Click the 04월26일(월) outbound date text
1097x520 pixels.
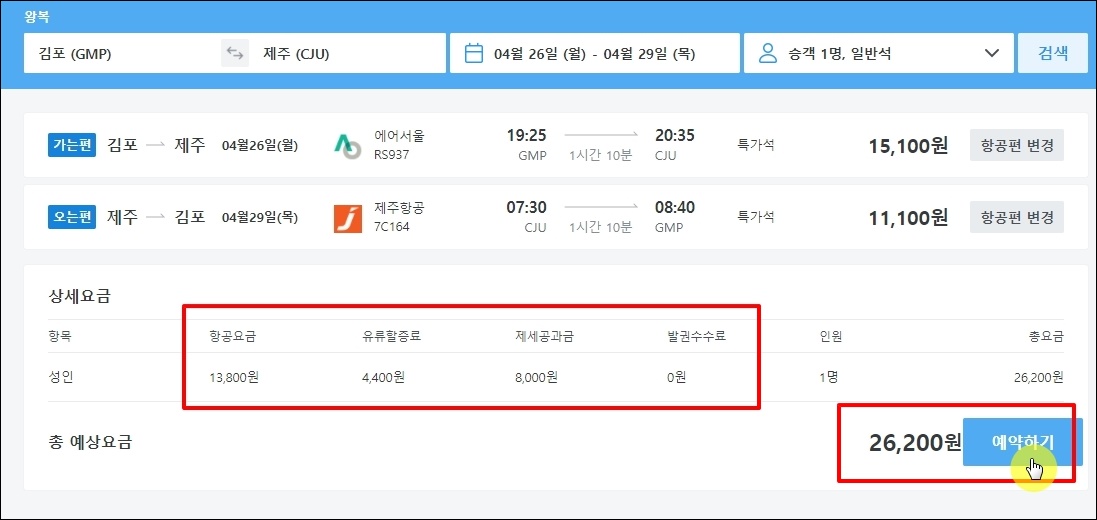click(x=260, y=146)
